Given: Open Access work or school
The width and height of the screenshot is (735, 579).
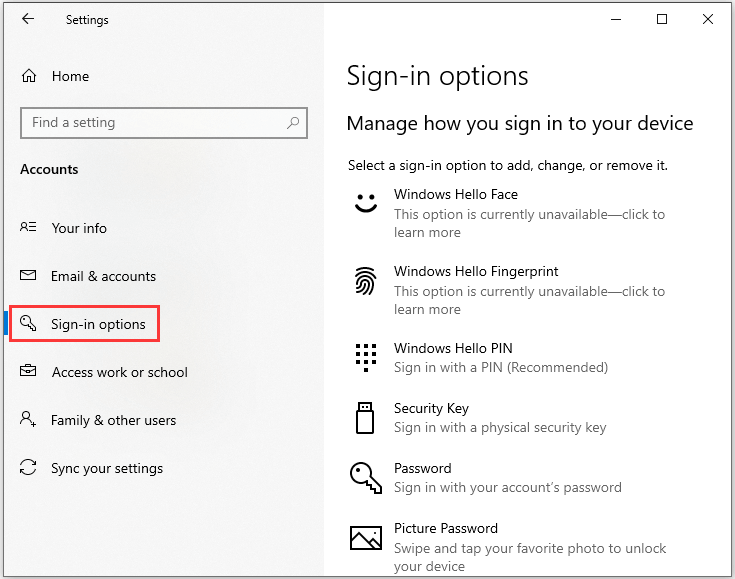Looking at the screenshot, I should [120, 372].
